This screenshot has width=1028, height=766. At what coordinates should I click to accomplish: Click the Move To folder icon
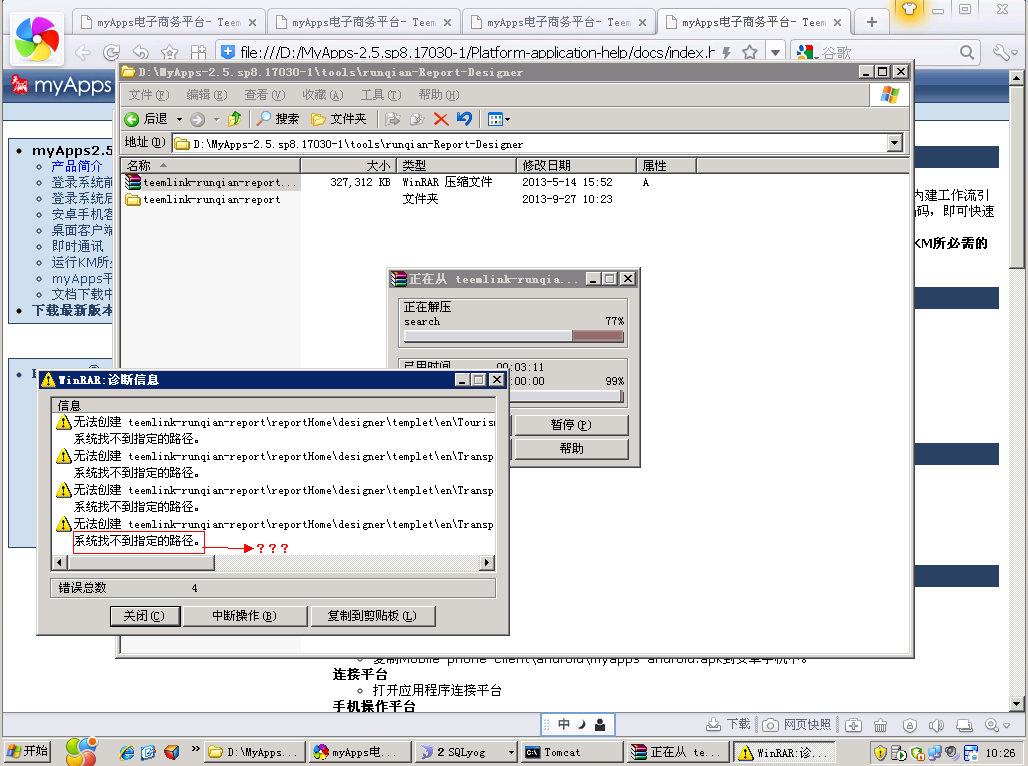pos(393,119)
